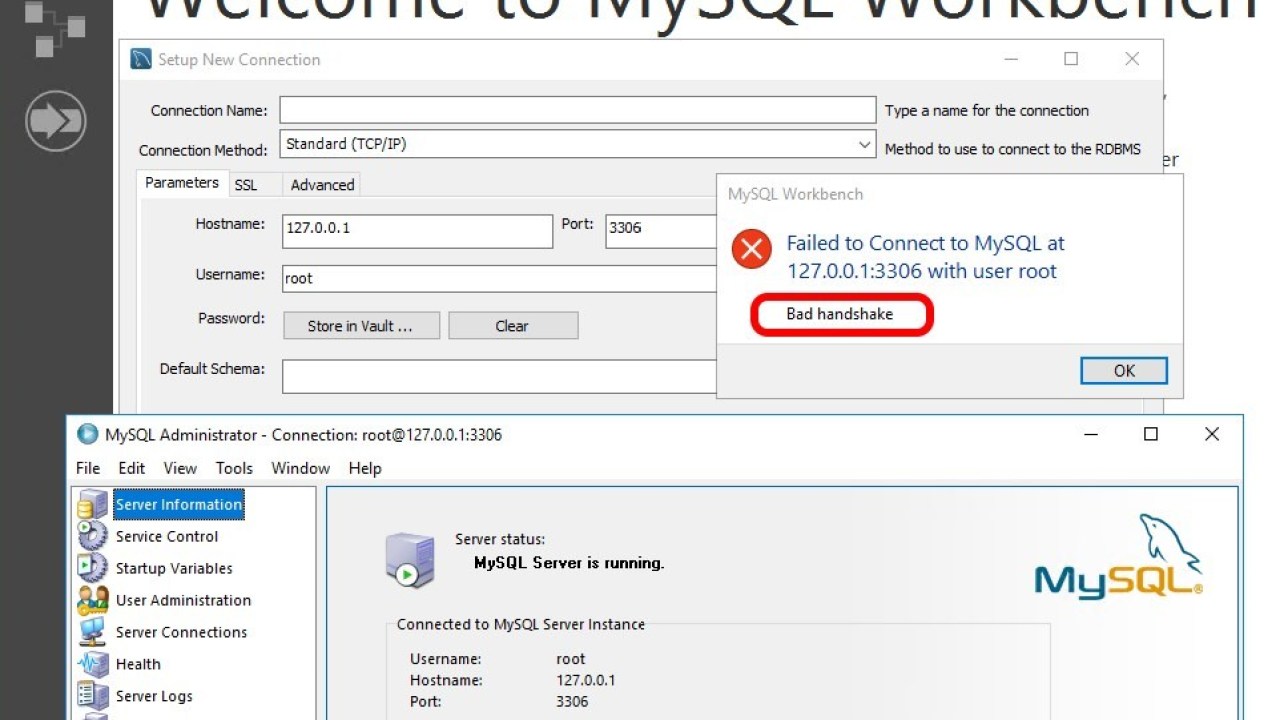Click the Bad handshake error text
This screenshot has height=720, width=1280.
(840, 314)
